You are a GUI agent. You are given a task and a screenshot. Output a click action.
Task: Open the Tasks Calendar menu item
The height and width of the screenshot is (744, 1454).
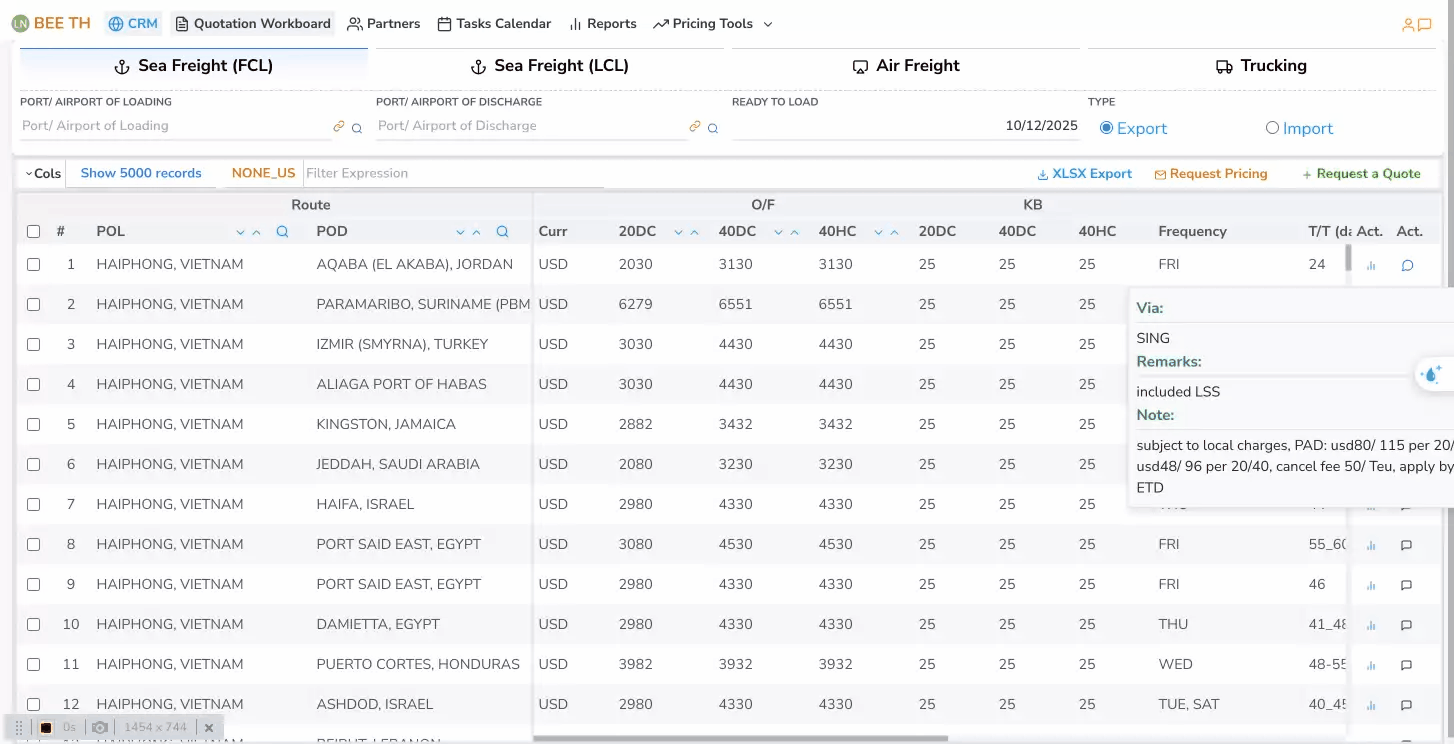pyautogui.click(x=494, y=24)
